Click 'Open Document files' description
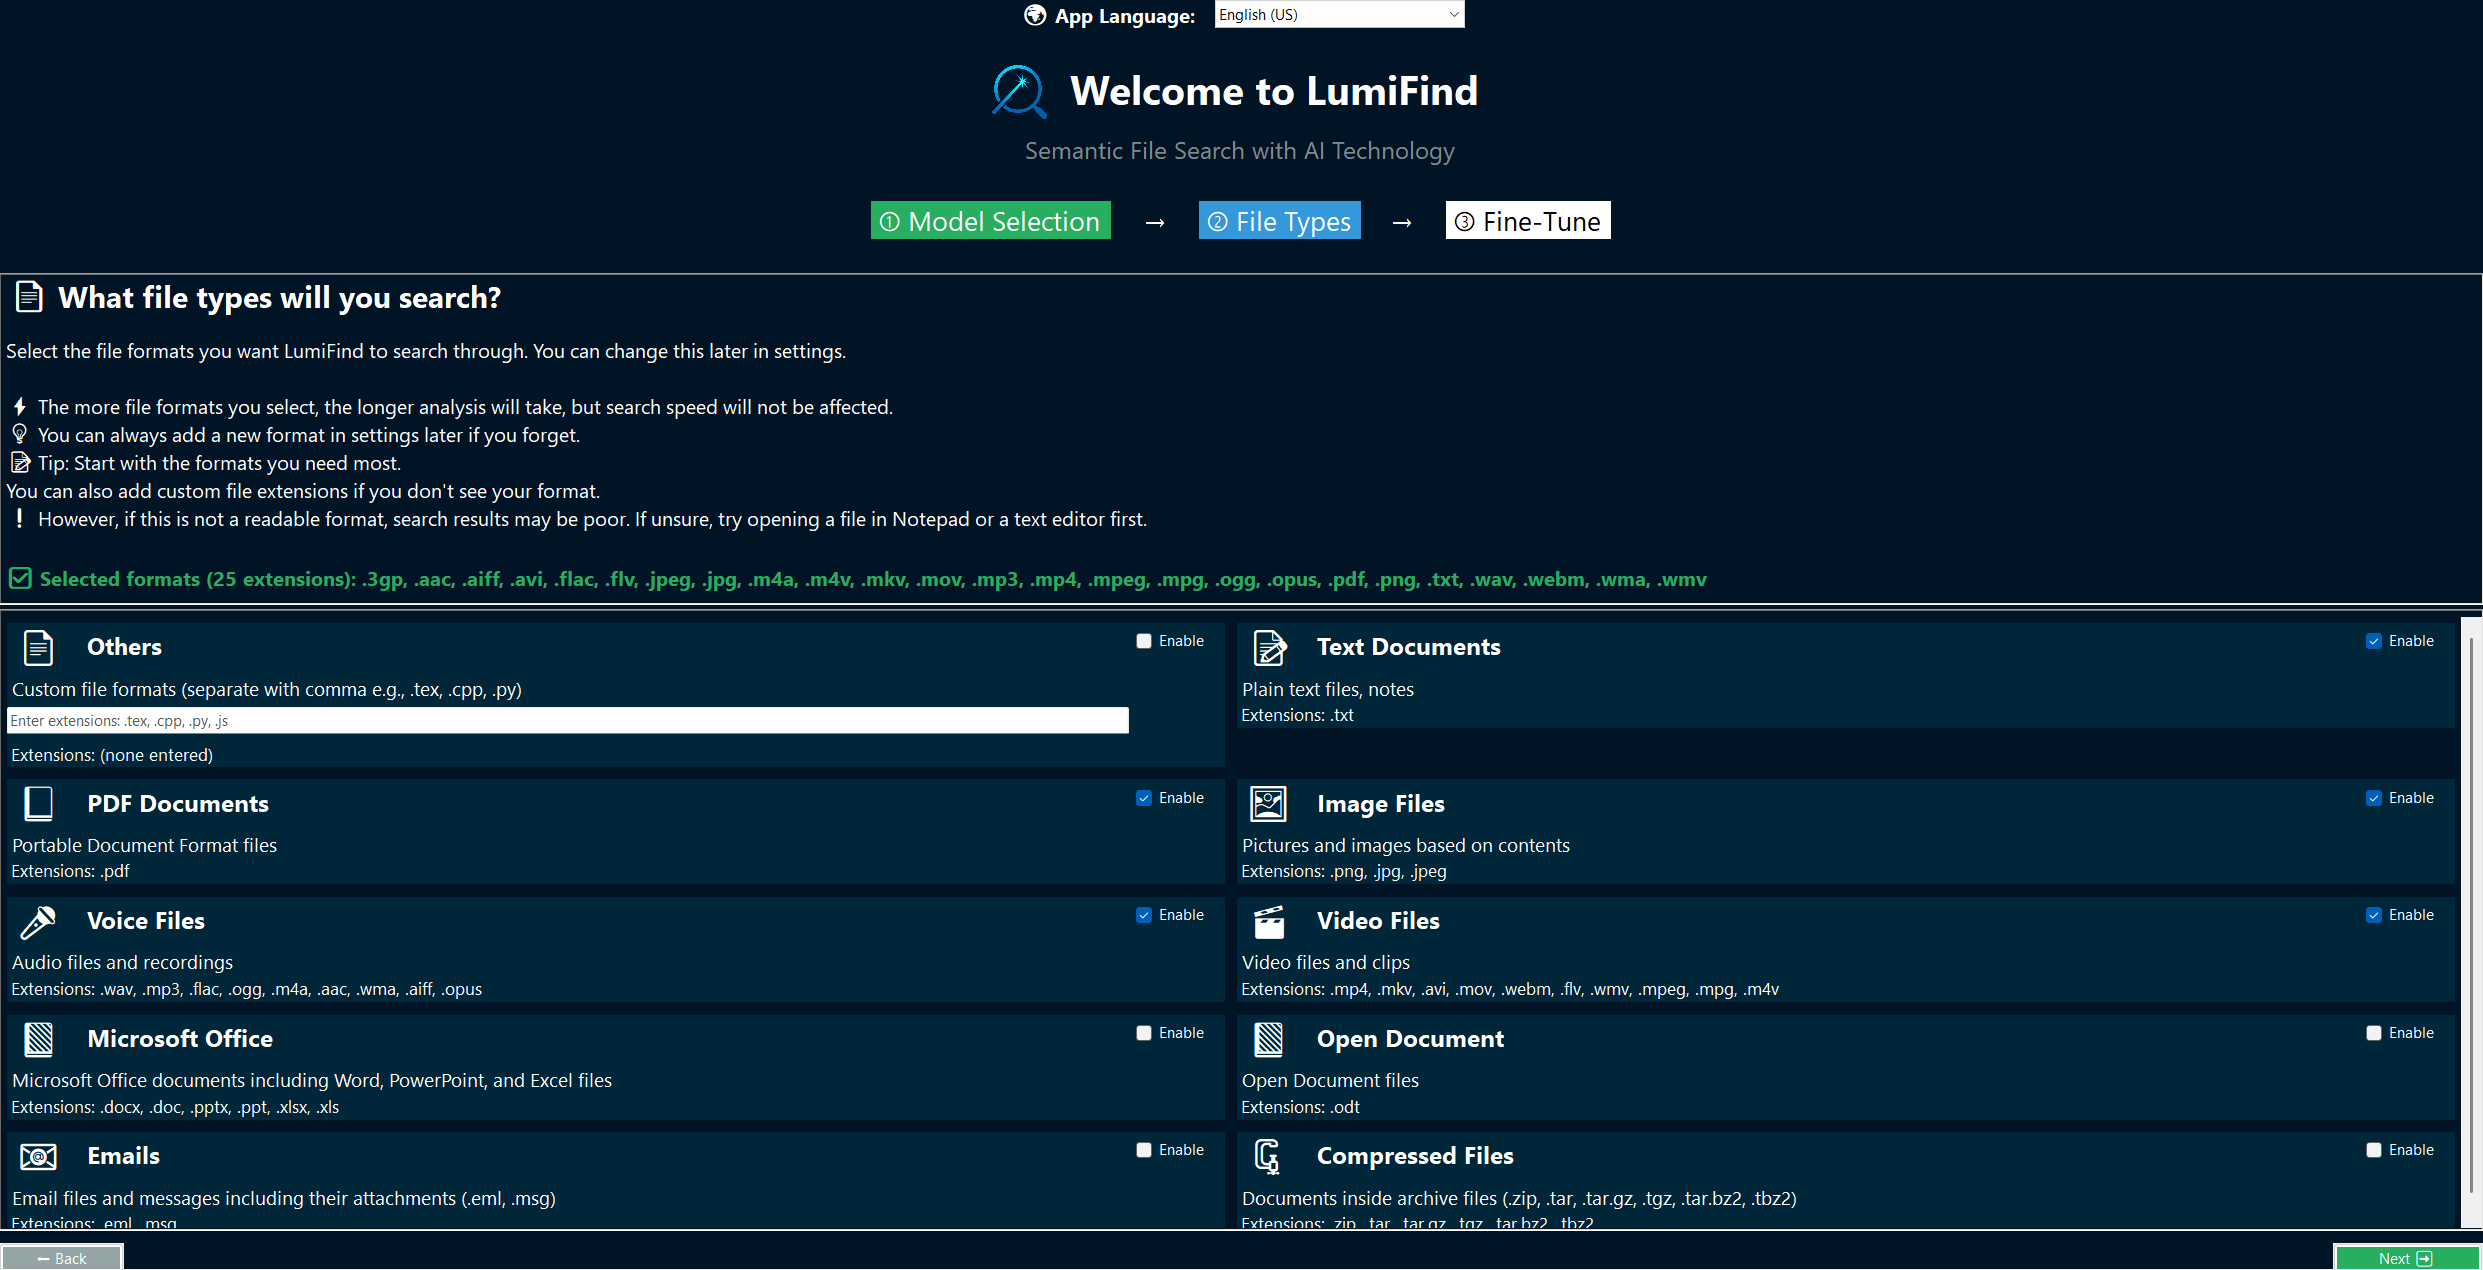The image size is (2483, 1270). coord(1330,1080)
